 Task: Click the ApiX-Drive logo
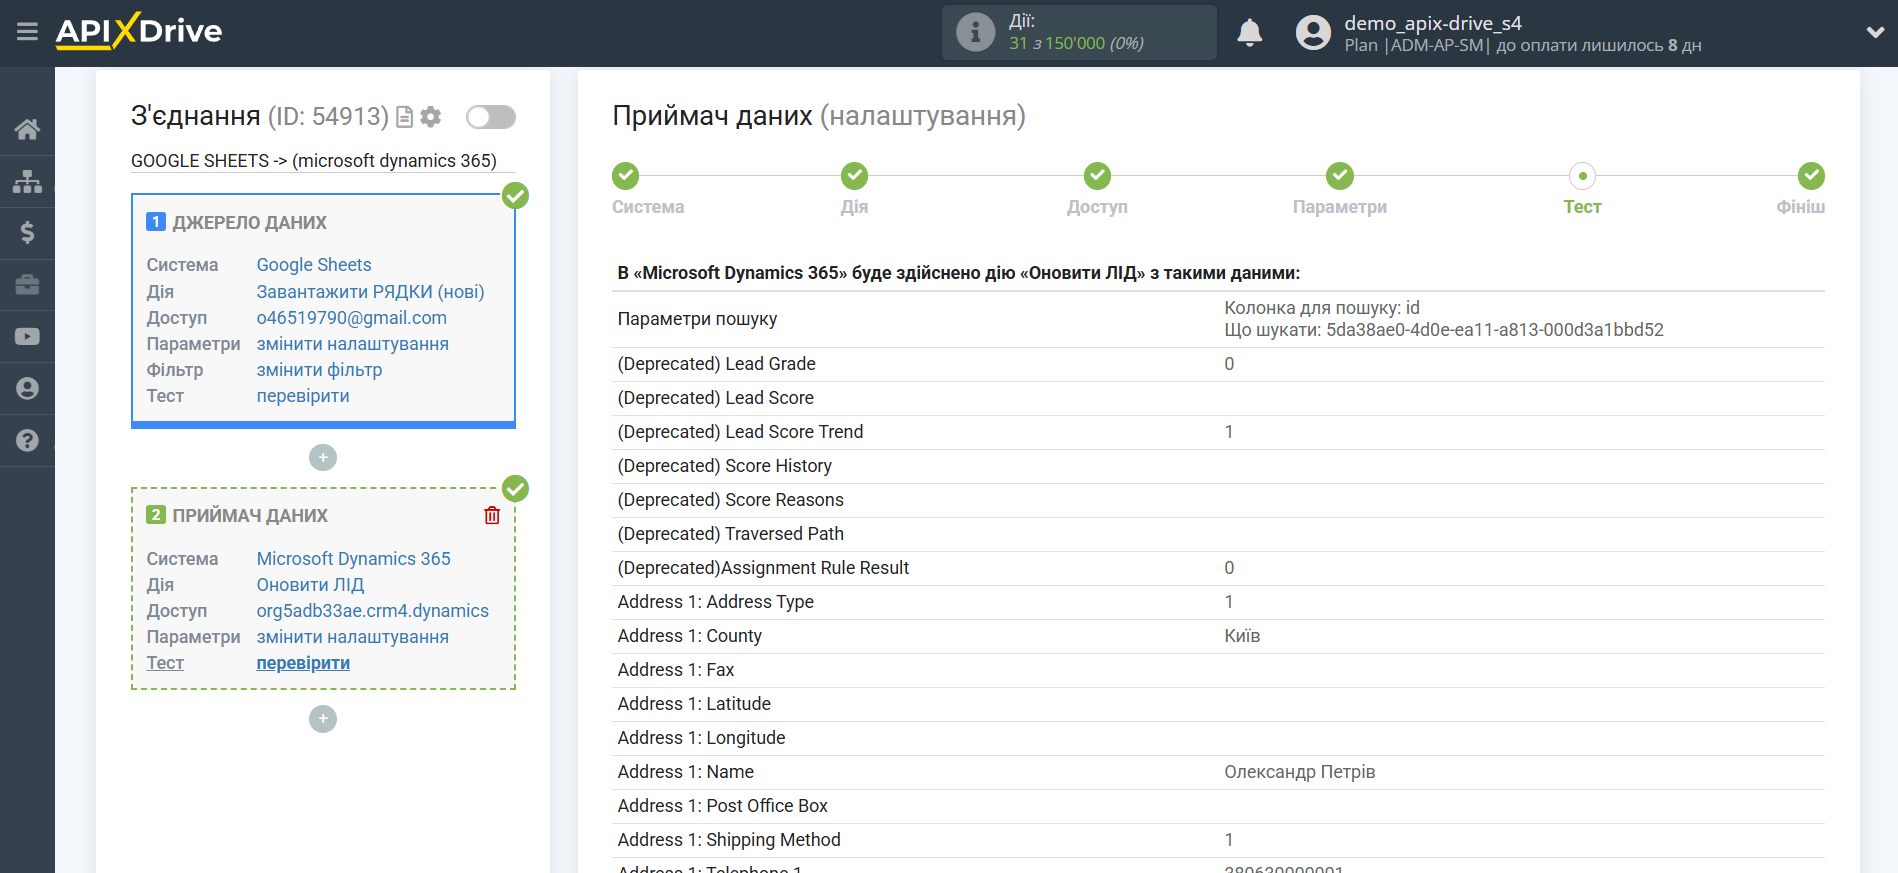tap(139, 31)
